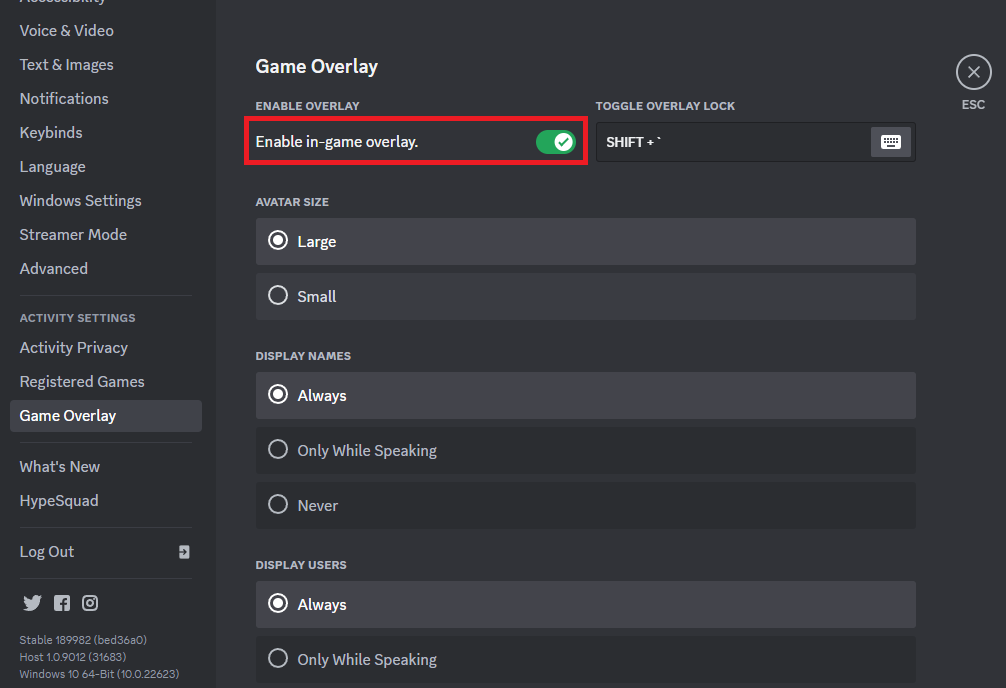The width and height of the screenshot is (1006, 688).
Task: Click the Twitter bird icon
Action: 32,603
